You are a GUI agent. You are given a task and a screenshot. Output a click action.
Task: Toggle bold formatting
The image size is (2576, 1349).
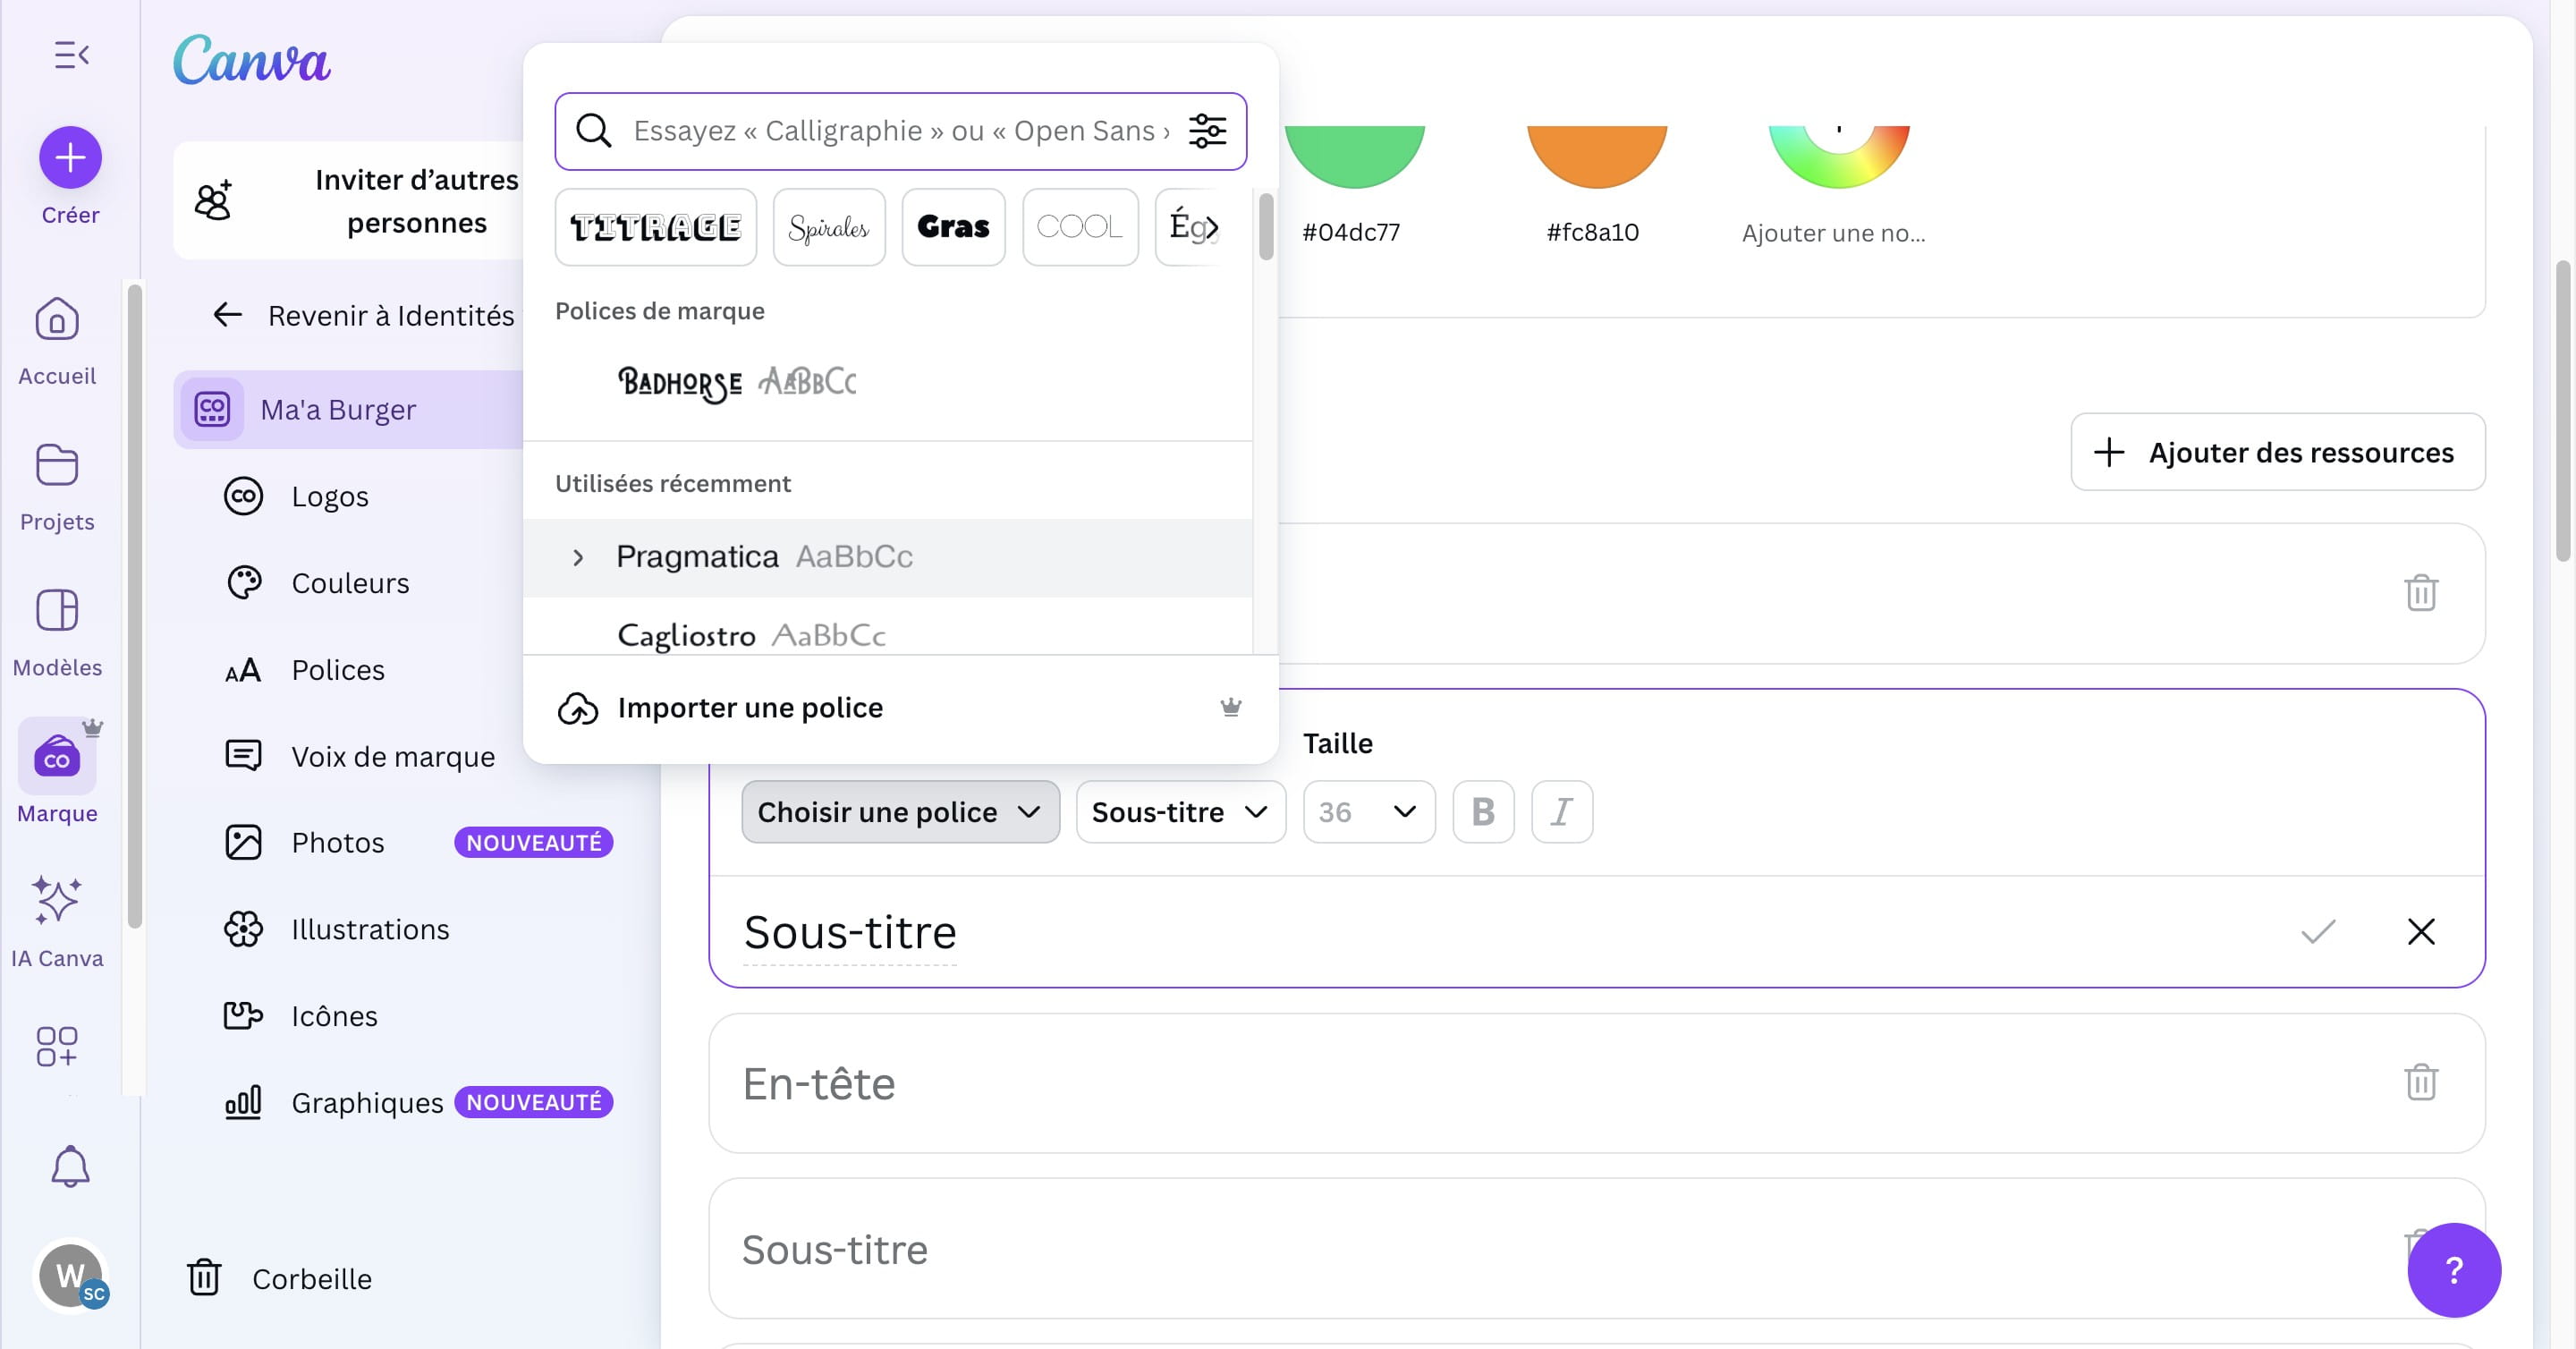click(x=1482, y=811)
